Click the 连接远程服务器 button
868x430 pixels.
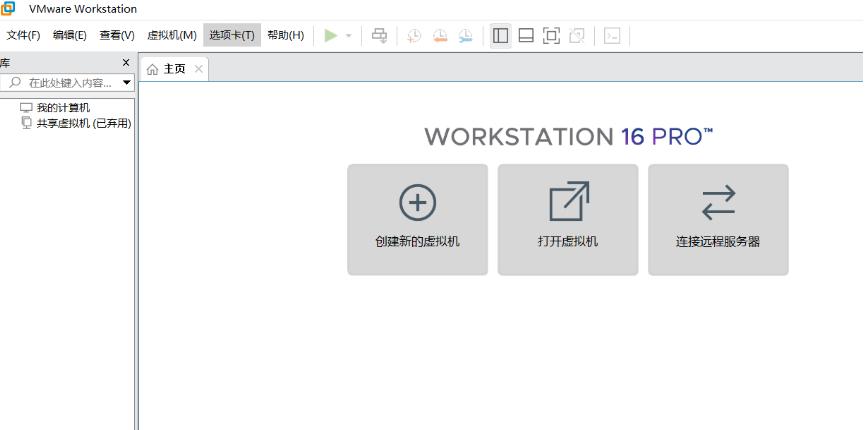[x=718, y=219]
